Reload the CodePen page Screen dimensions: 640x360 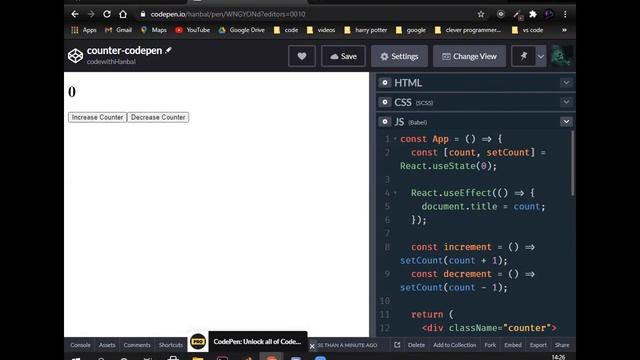(x=107, y=14)
